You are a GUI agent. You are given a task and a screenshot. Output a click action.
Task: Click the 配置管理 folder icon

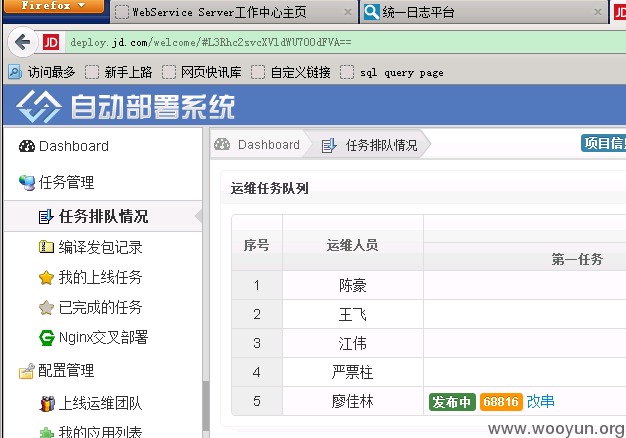point(27,371)
